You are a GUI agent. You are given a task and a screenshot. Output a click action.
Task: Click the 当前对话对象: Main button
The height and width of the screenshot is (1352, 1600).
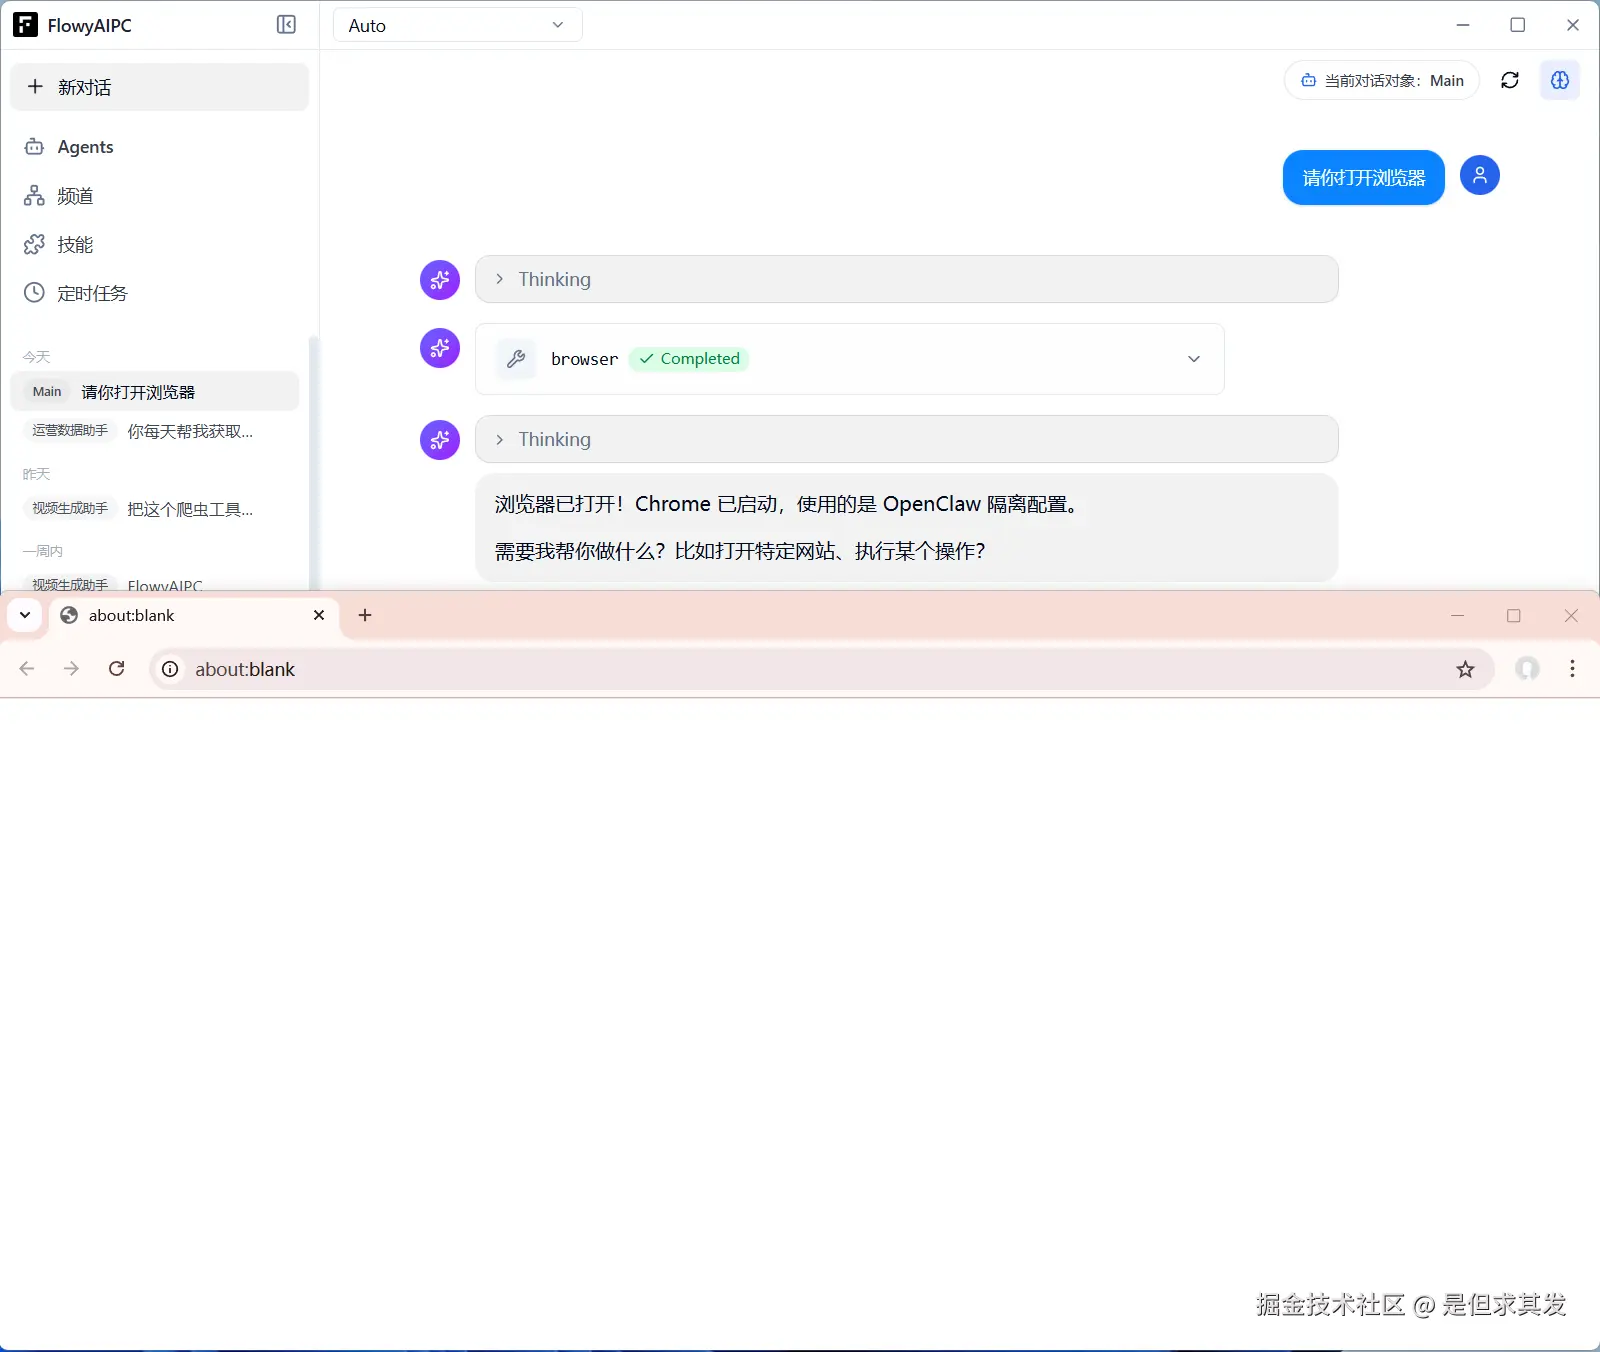1382,81
